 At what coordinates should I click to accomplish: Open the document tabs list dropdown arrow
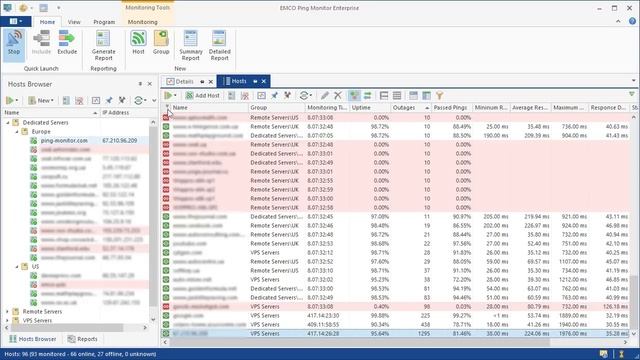tap(633, 81)
